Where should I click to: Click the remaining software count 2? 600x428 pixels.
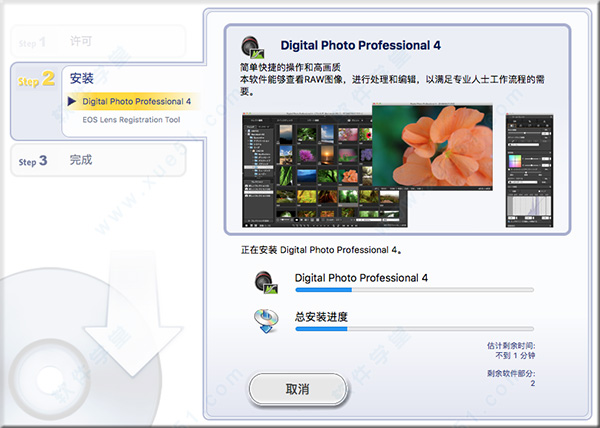point(533,383)
